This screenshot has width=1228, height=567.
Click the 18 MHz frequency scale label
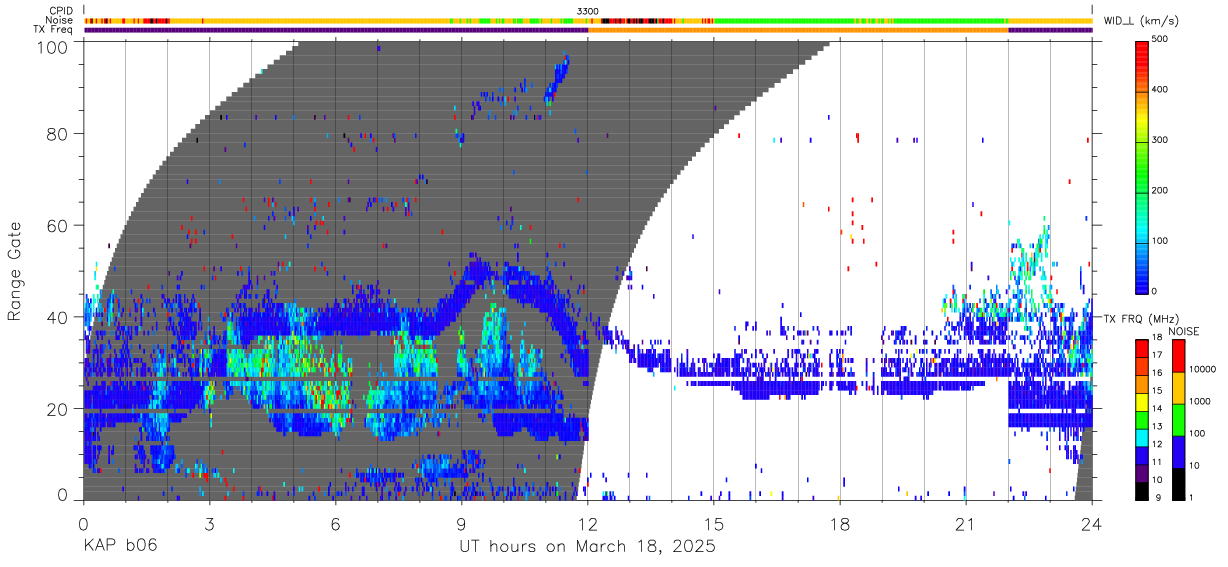(1157, 340)
